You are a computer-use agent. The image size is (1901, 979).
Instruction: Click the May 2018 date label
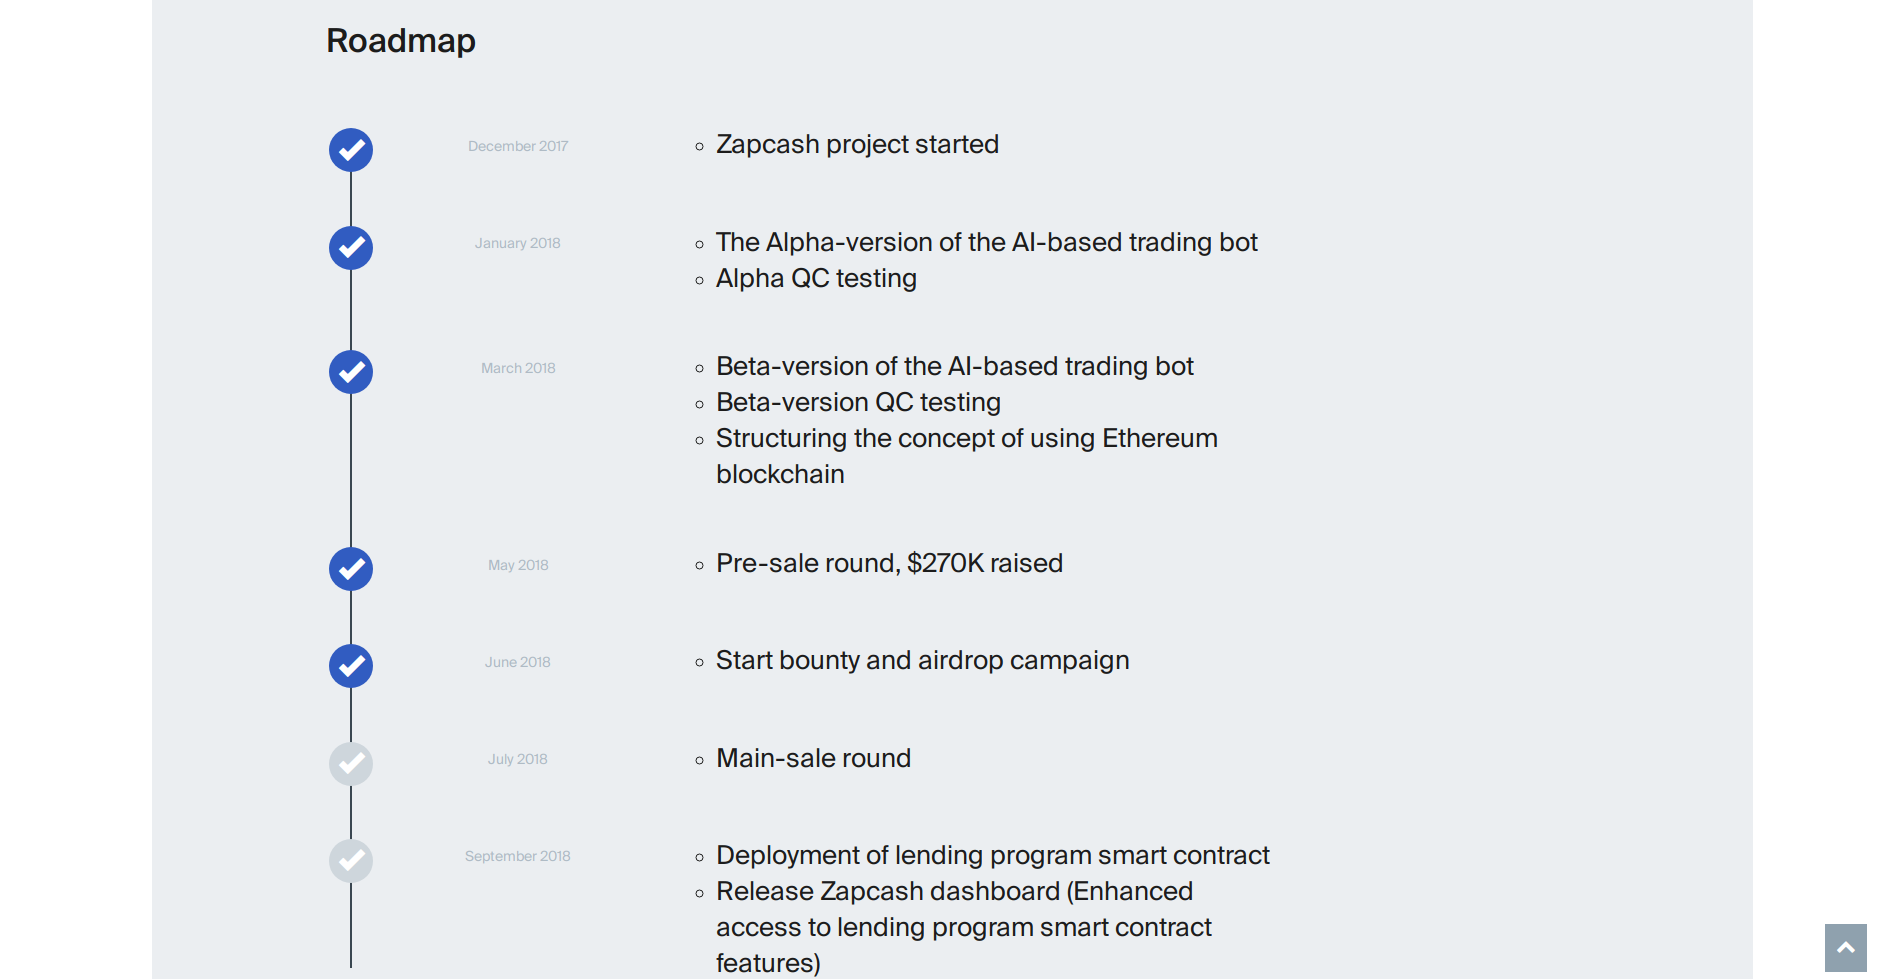pos(518,565)
